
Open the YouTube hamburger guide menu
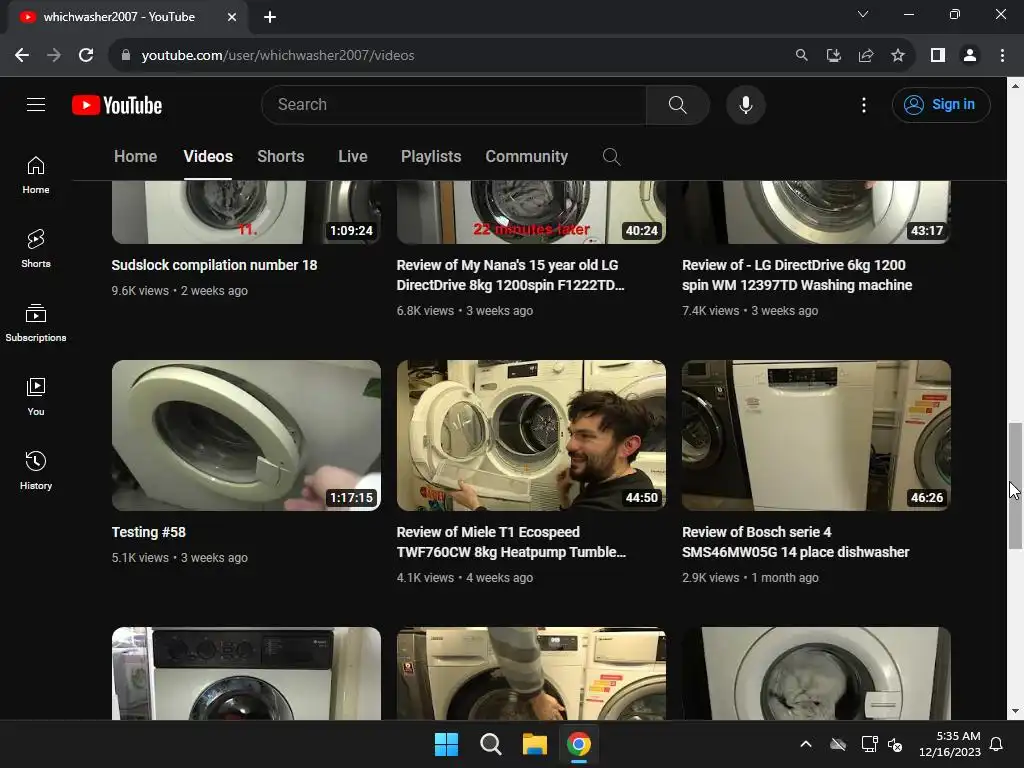[x=36, y=104]
